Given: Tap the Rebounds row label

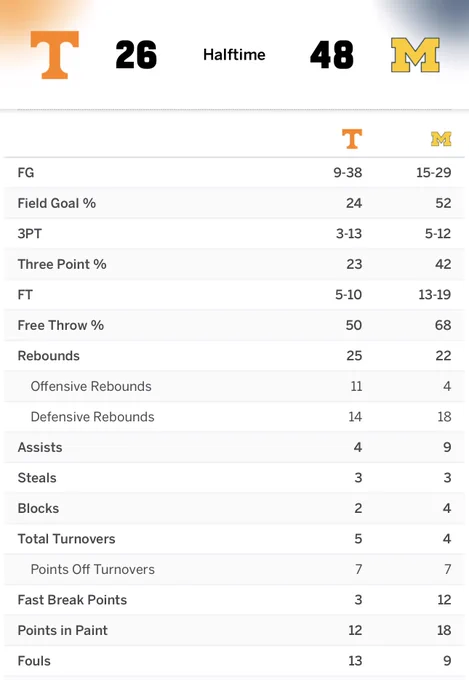Looking at the screenshot, I should pos(49,356).
